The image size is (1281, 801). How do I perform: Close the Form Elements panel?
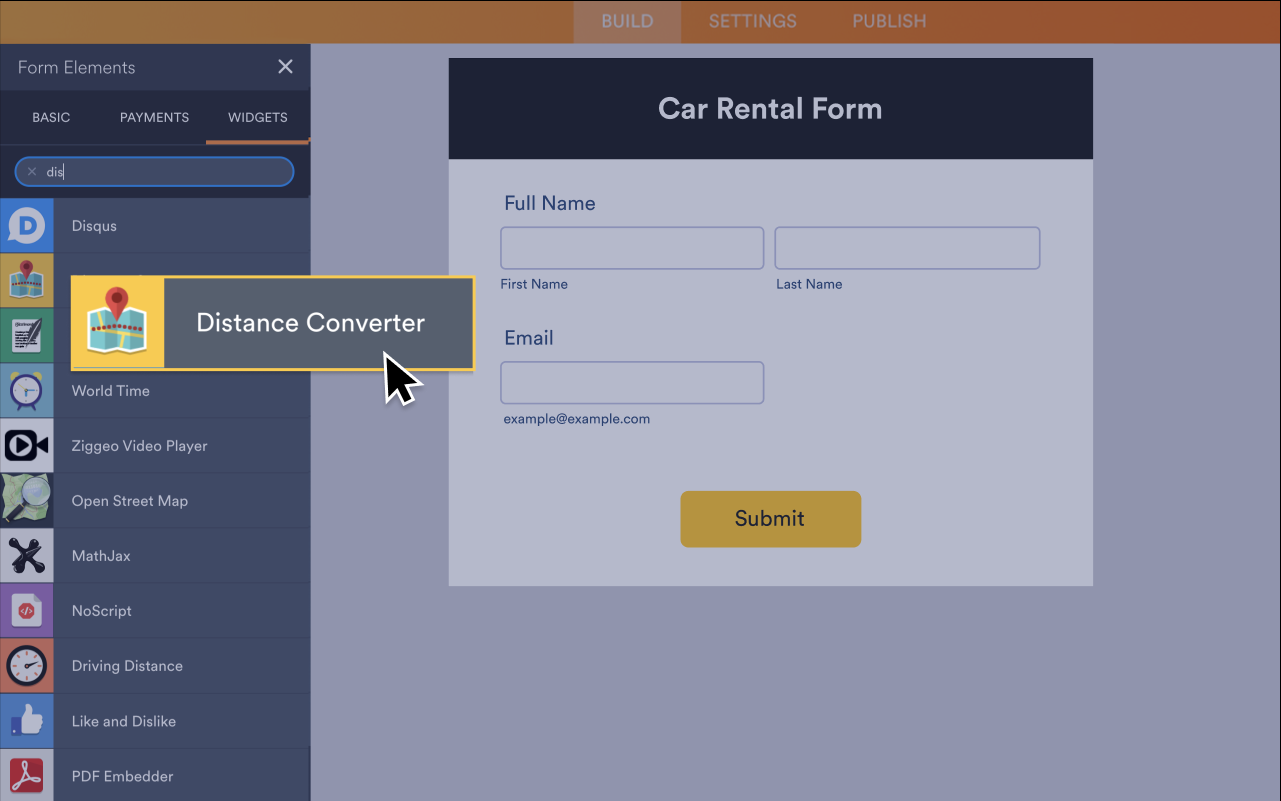[x=285, y=66]
